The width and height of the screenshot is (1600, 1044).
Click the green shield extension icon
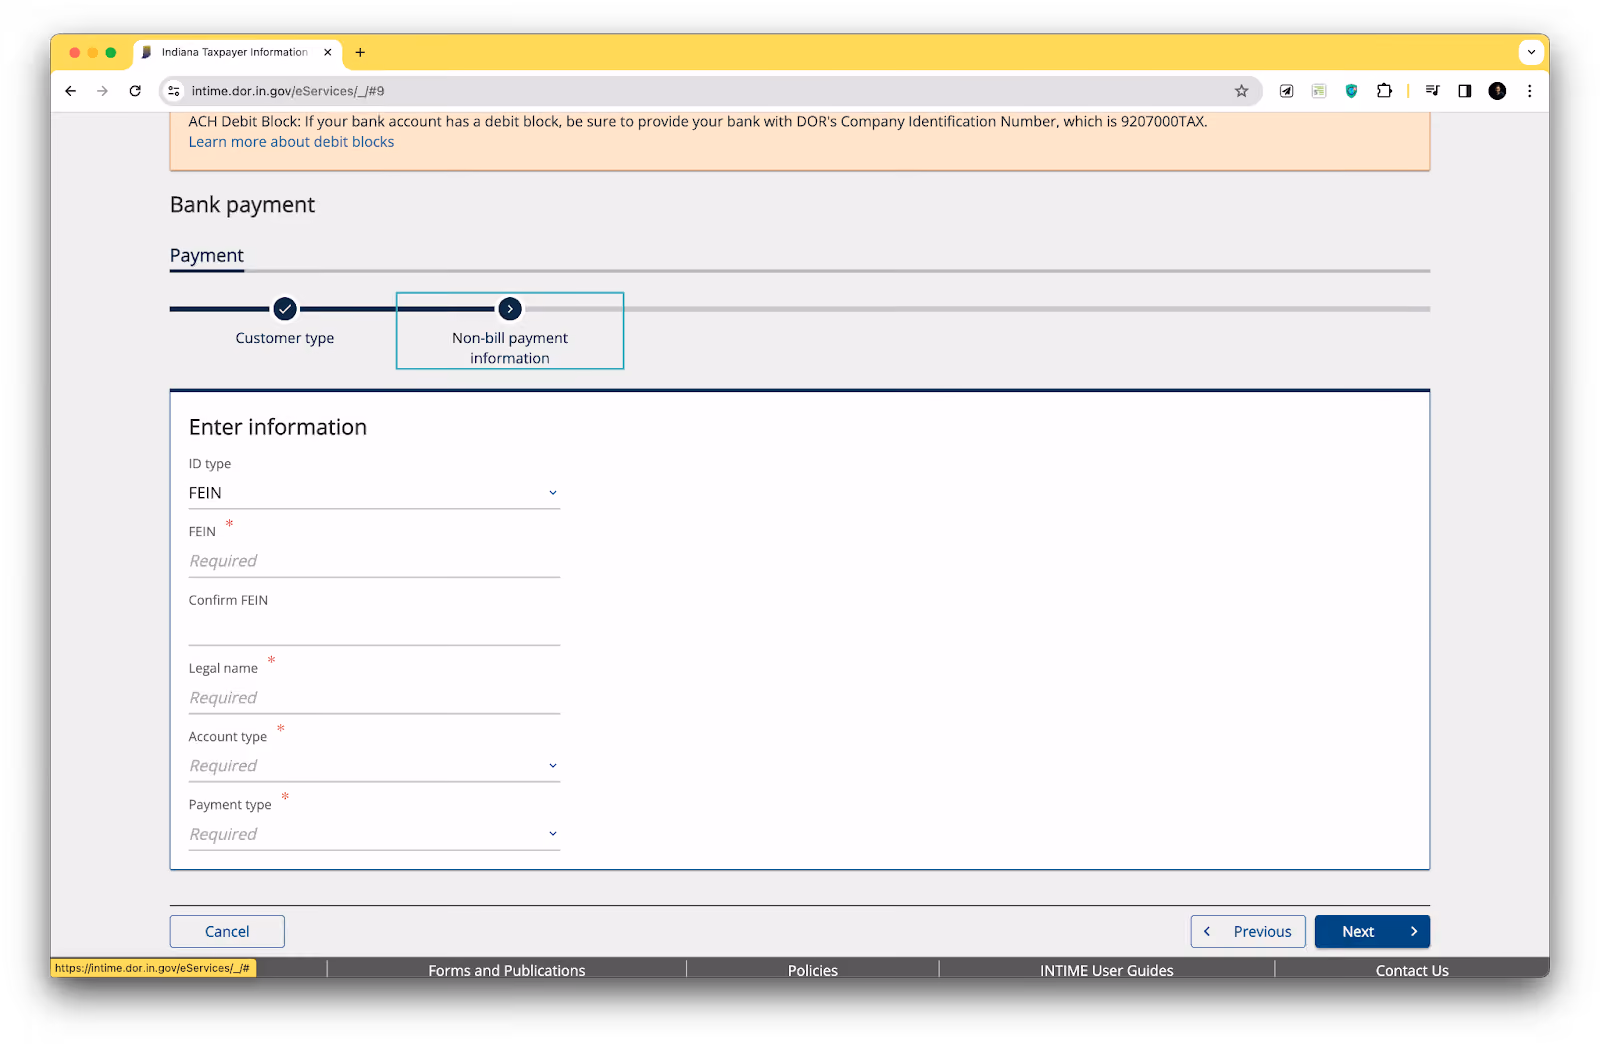point(1351,91)
